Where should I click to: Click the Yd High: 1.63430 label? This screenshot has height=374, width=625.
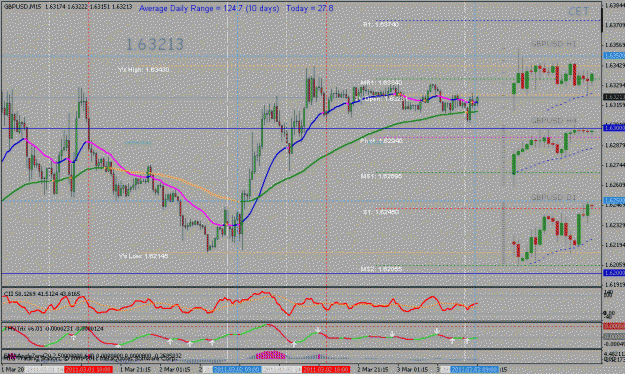click(143, 70)
